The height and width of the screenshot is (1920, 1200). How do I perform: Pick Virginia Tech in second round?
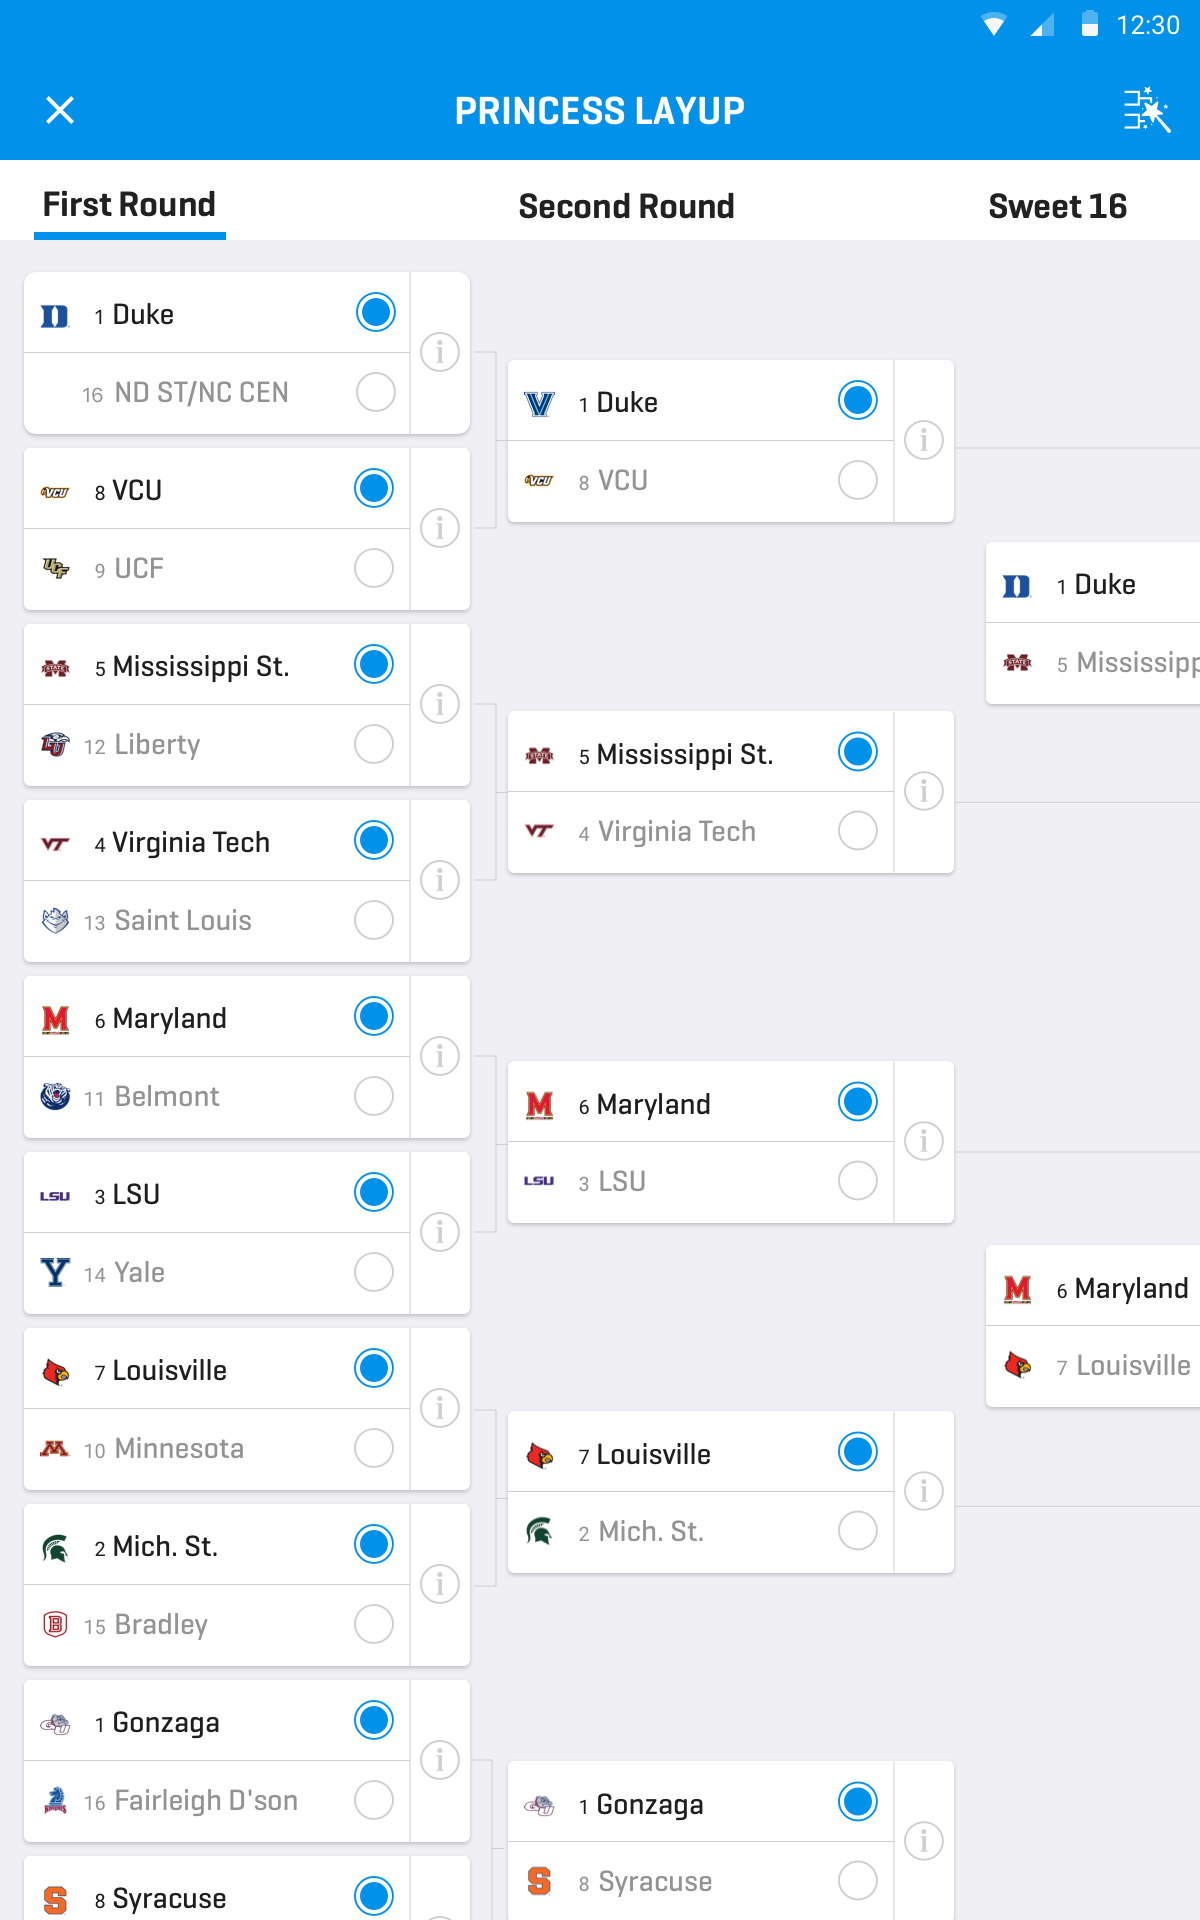click(857, 831)
